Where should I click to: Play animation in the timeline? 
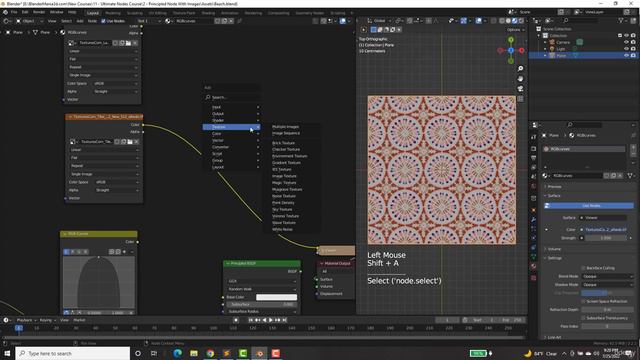(x=271, y=320)
